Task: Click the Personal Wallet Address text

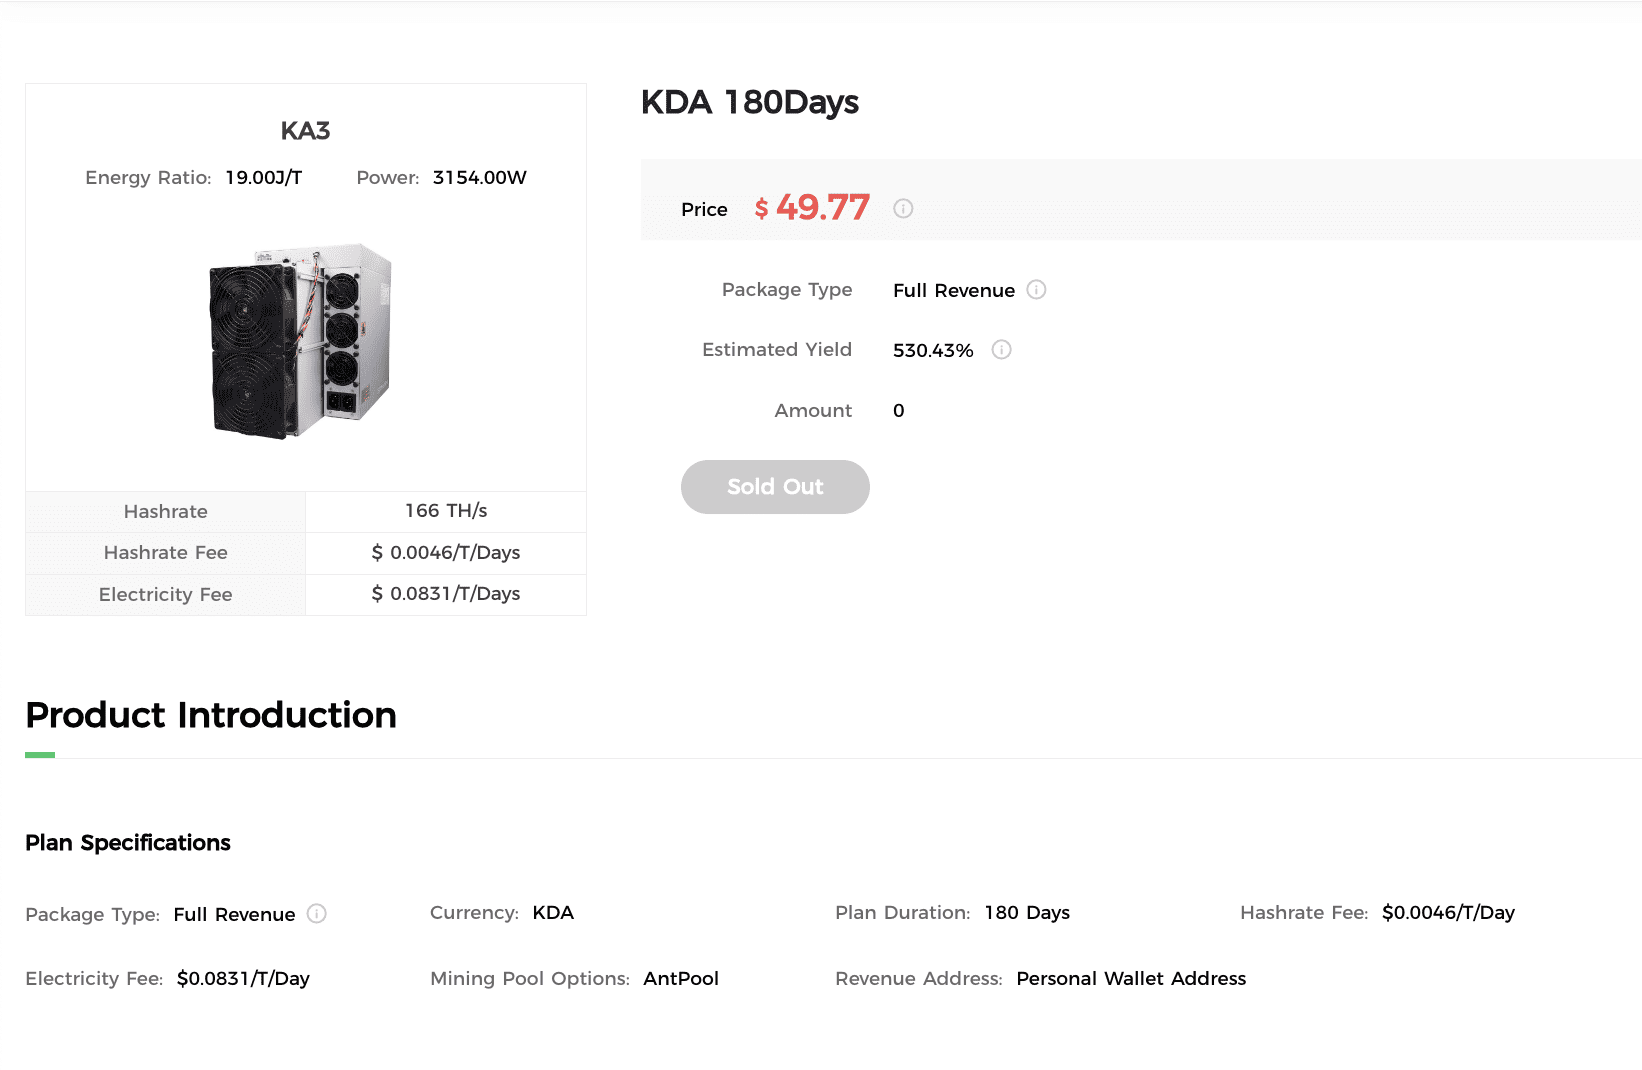Action: [x=1131, y=979]
